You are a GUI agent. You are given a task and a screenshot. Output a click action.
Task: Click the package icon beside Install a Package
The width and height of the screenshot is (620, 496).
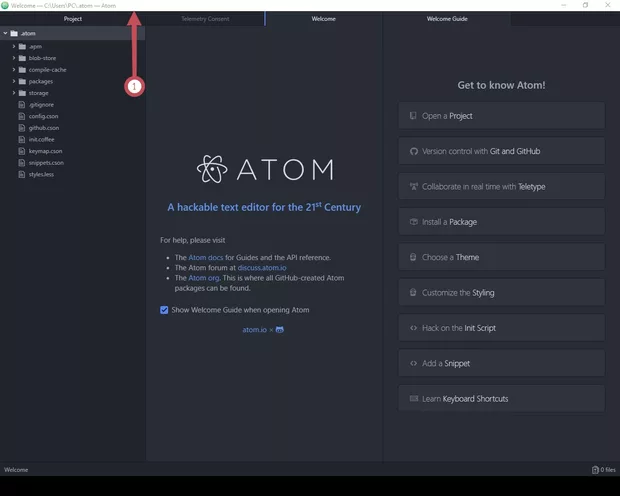[x=414, y=221]
